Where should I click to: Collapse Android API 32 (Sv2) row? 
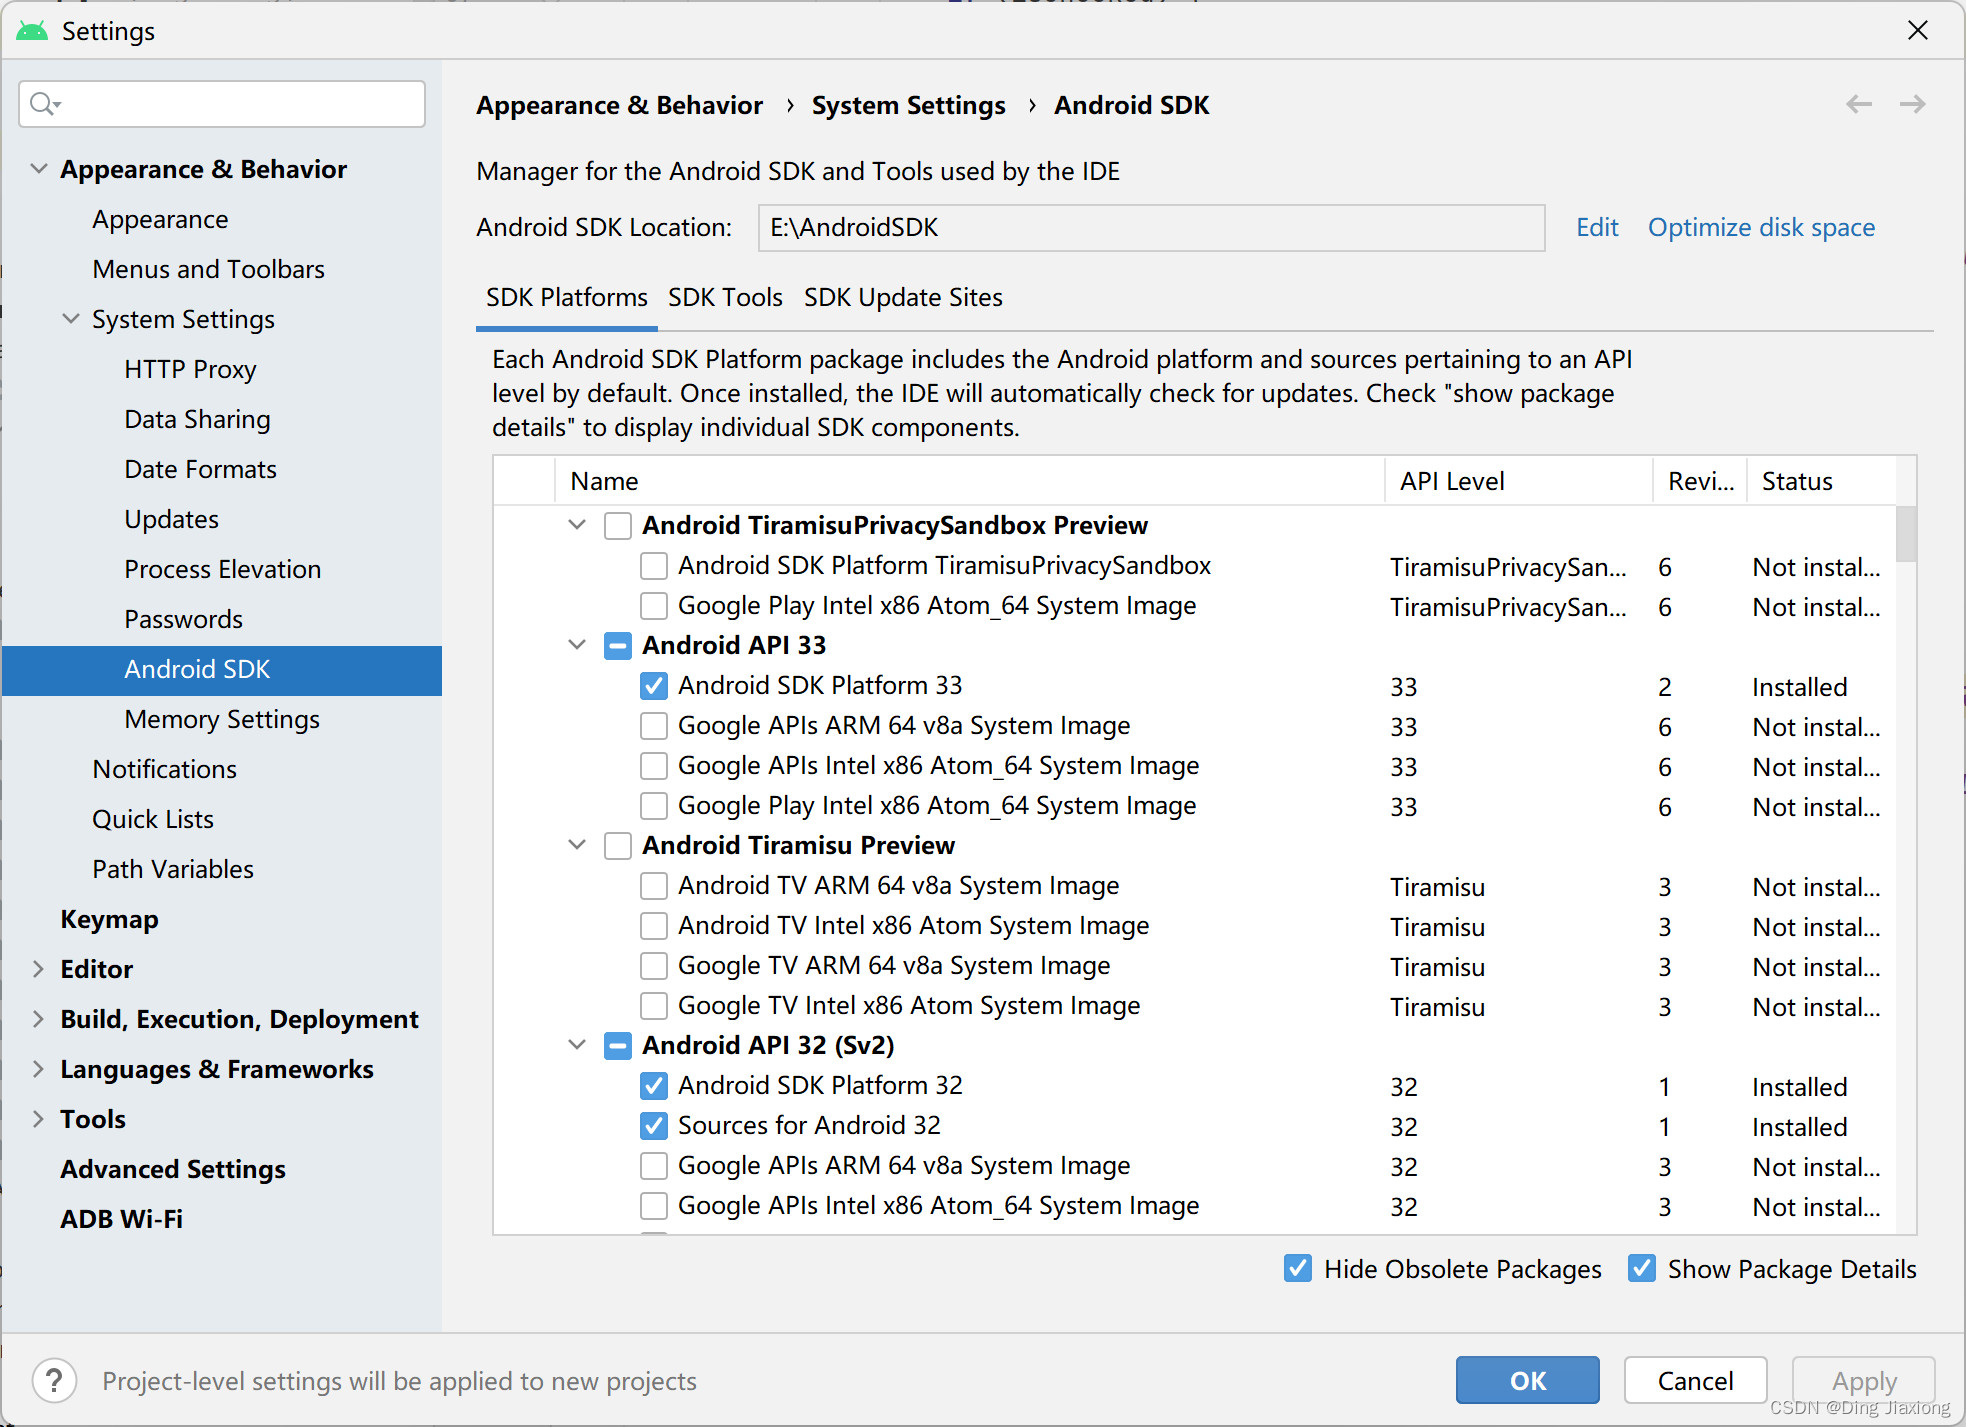click(x=577, y=1045)
